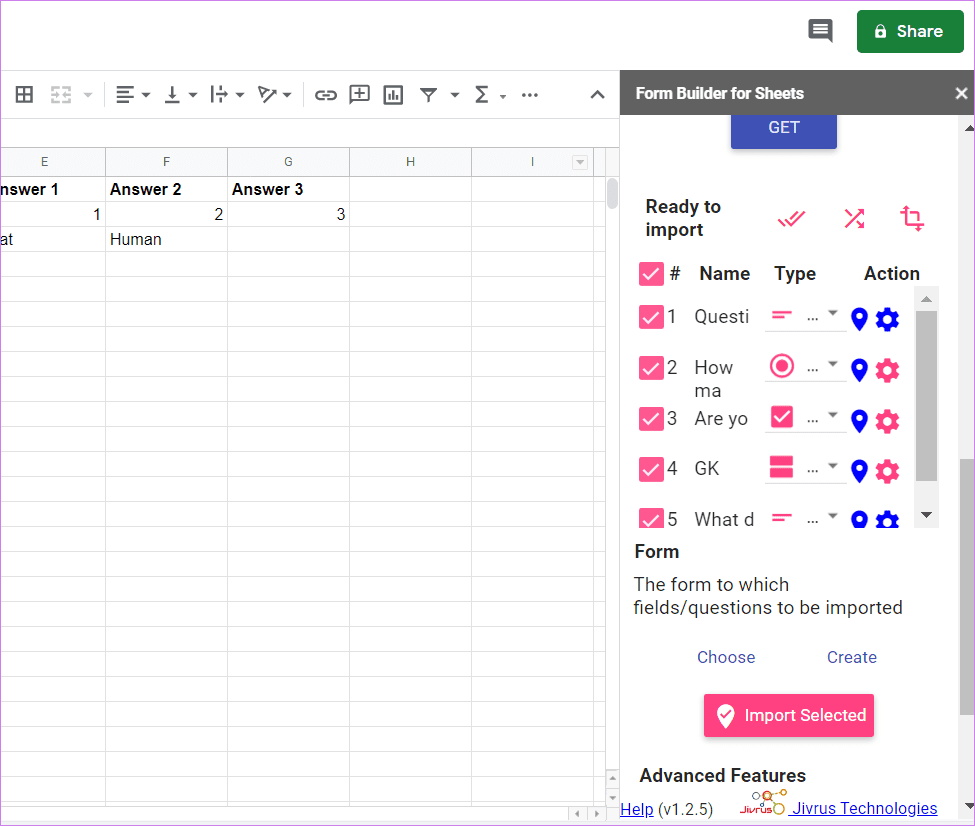
Task: Click the Choose form option
Action: point(726,657)
